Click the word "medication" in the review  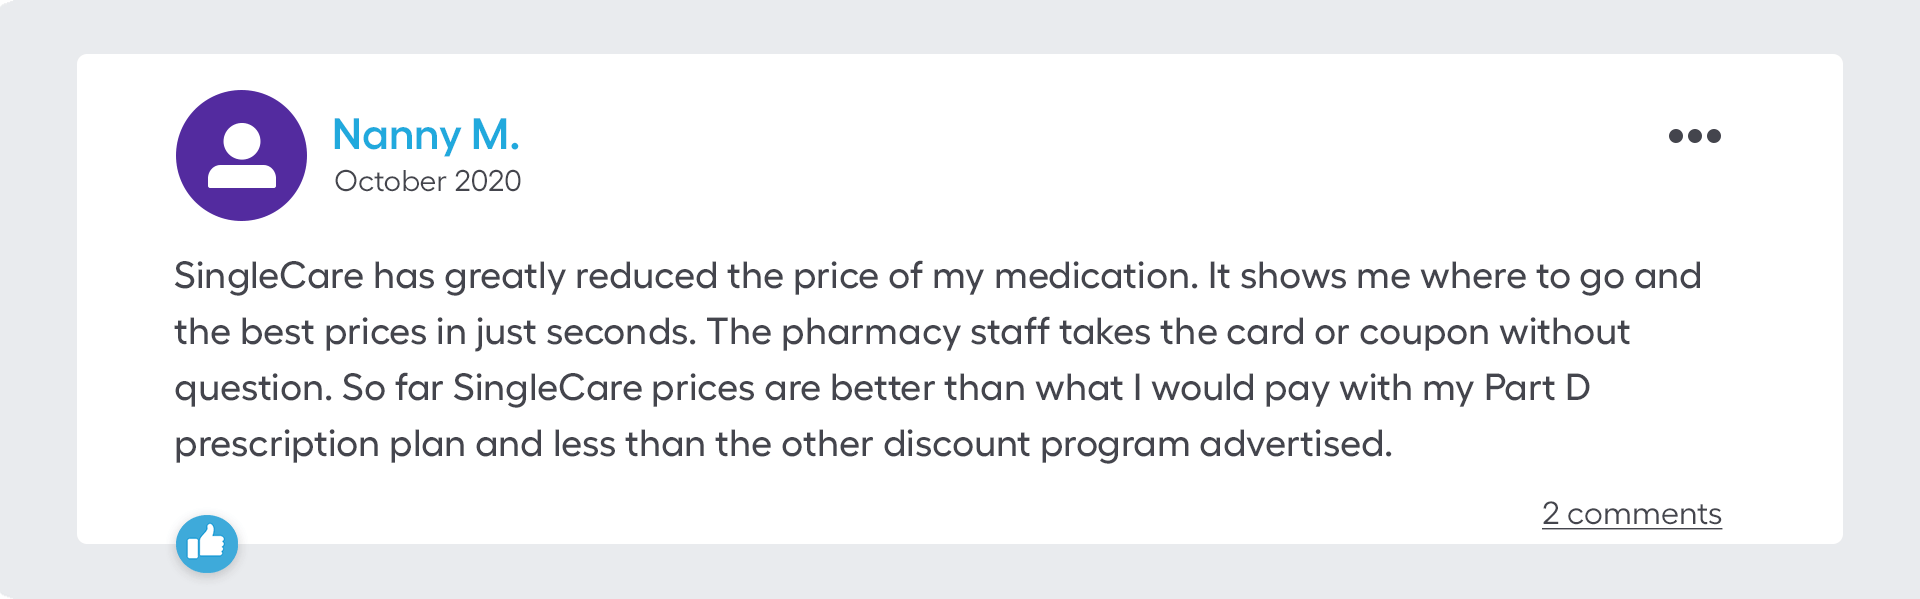click(x=1095, y=276)
